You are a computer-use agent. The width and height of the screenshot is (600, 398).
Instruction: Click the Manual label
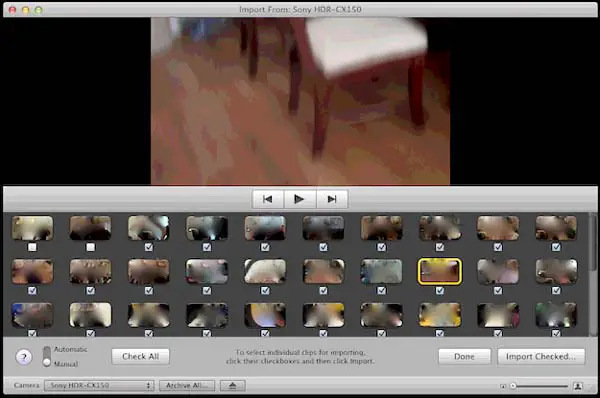click(x=66, y=364)
